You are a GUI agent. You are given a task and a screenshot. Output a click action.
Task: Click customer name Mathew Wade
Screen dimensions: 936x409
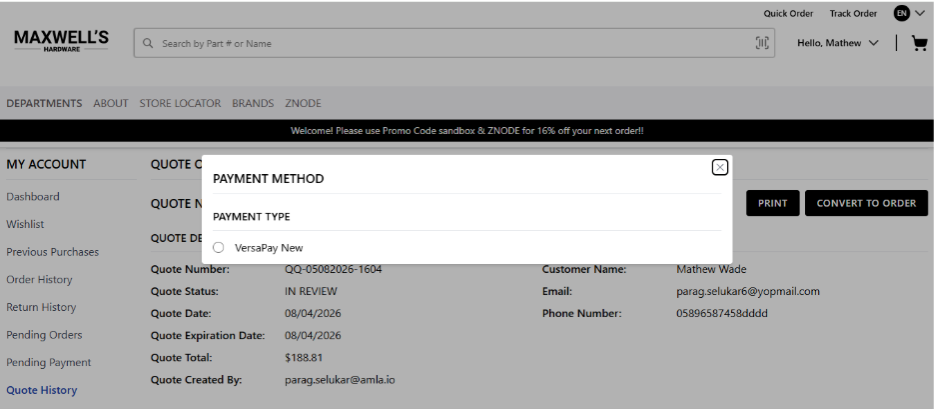[711, 269]
